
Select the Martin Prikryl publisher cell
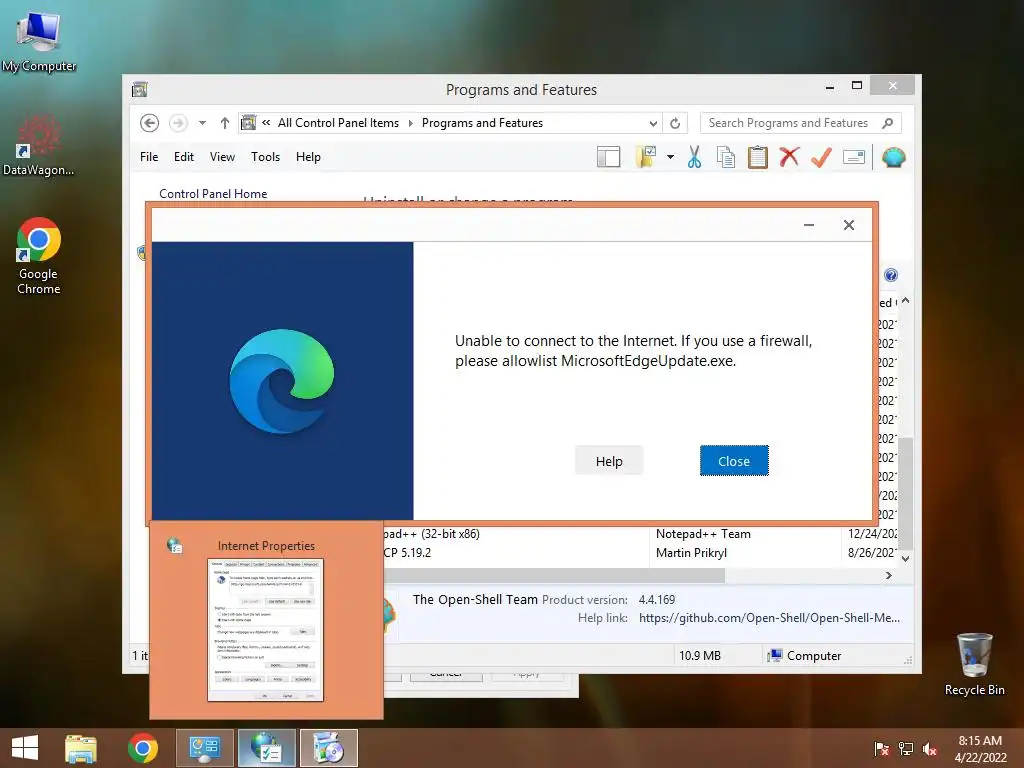point(691,552)
